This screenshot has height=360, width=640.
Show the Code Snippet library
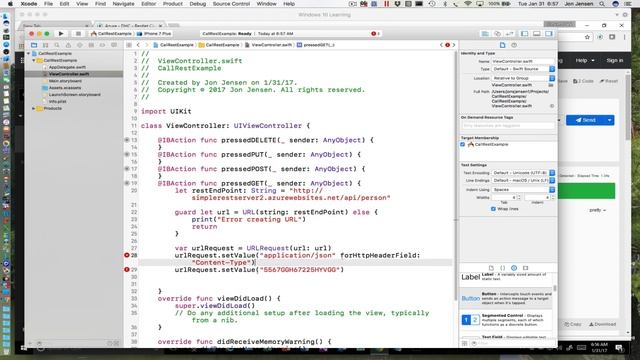tap(502, 268)
